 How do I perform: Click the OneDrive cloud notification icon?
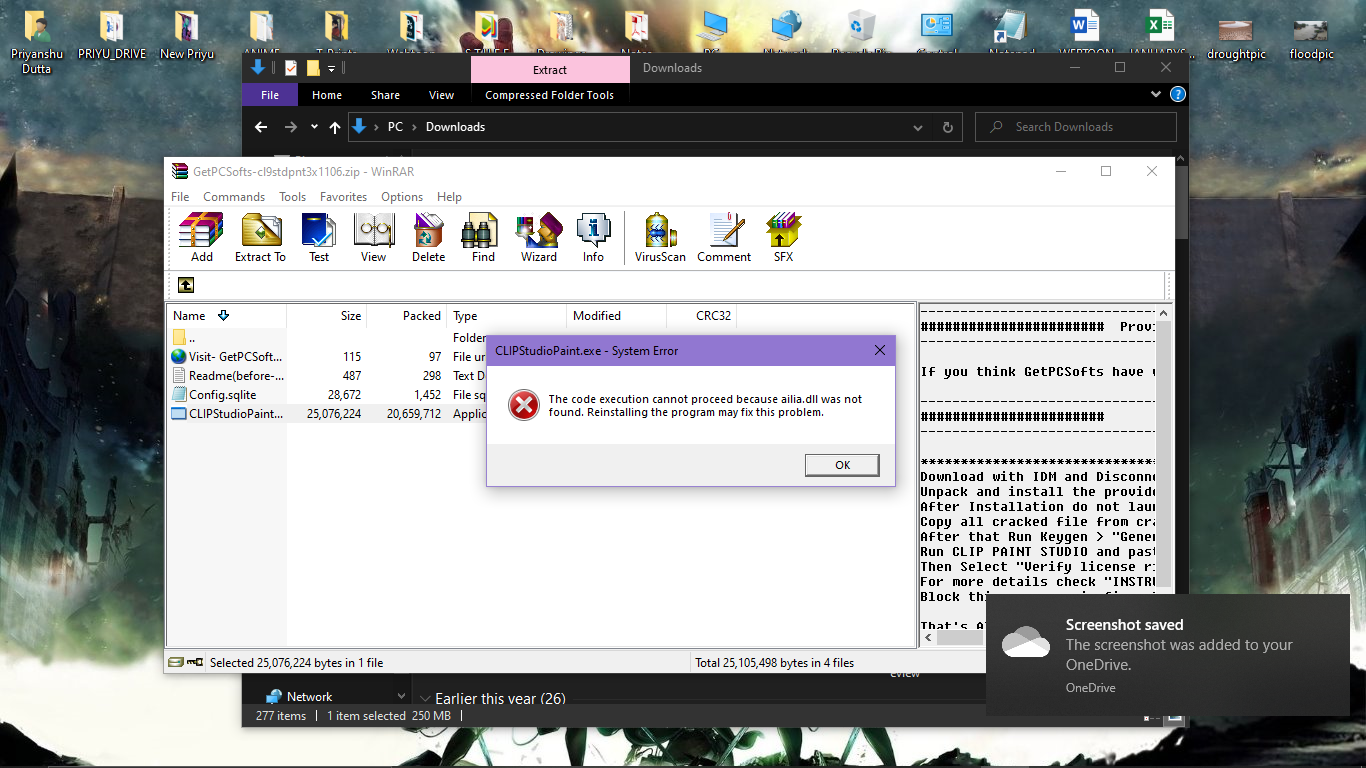pyautogui.click(x=1026, y=643)
